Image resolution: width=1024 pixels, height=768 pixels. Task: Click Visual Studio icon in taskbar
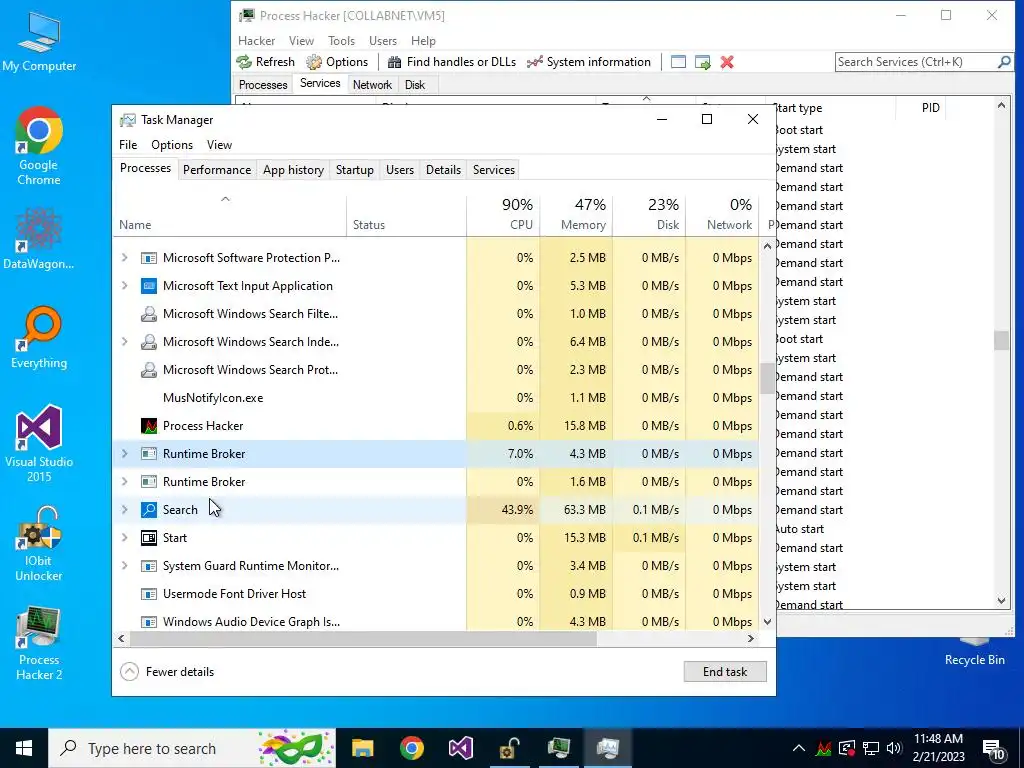pos(461,748)
